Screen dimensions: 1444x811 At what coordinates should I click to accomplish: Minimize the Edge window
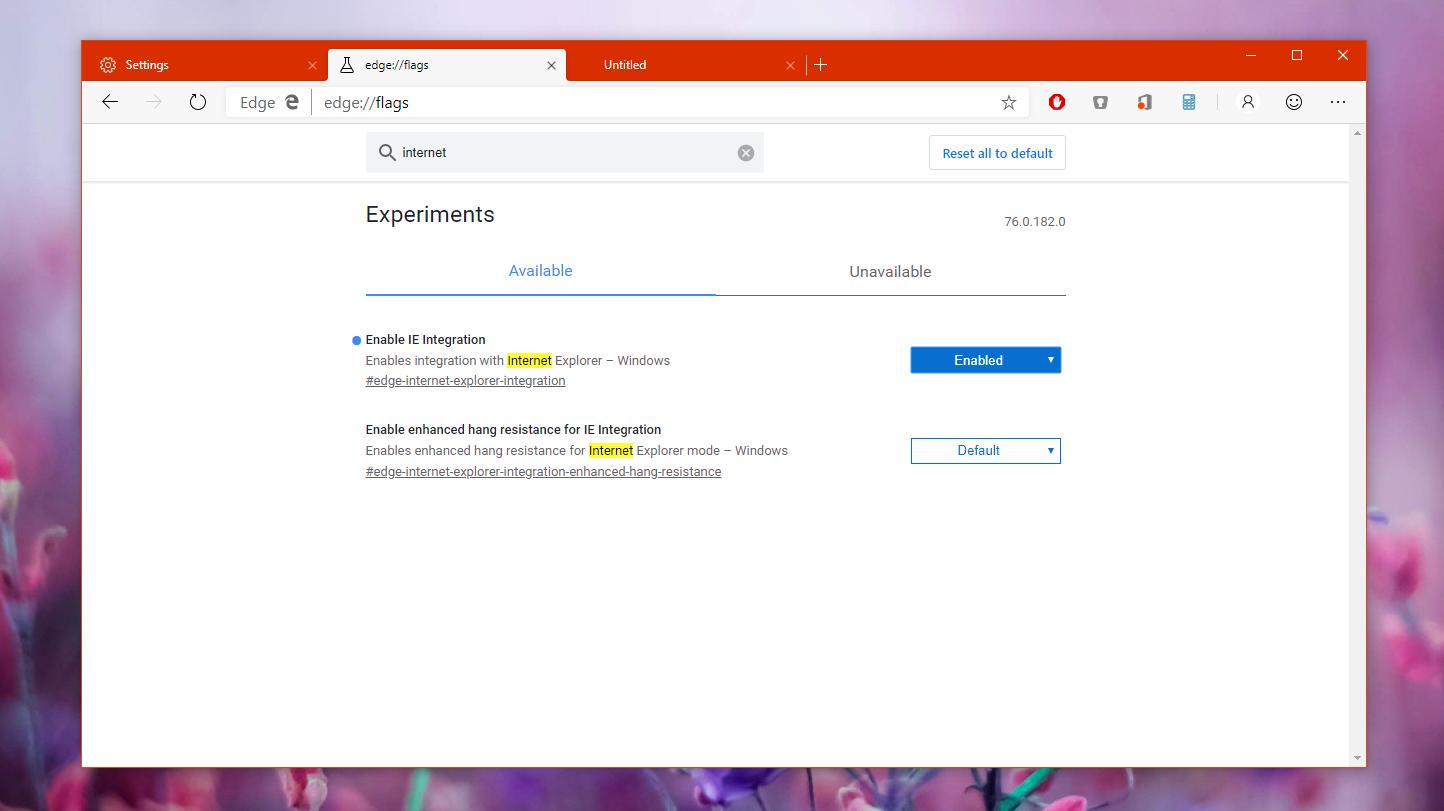point(1251,55)
